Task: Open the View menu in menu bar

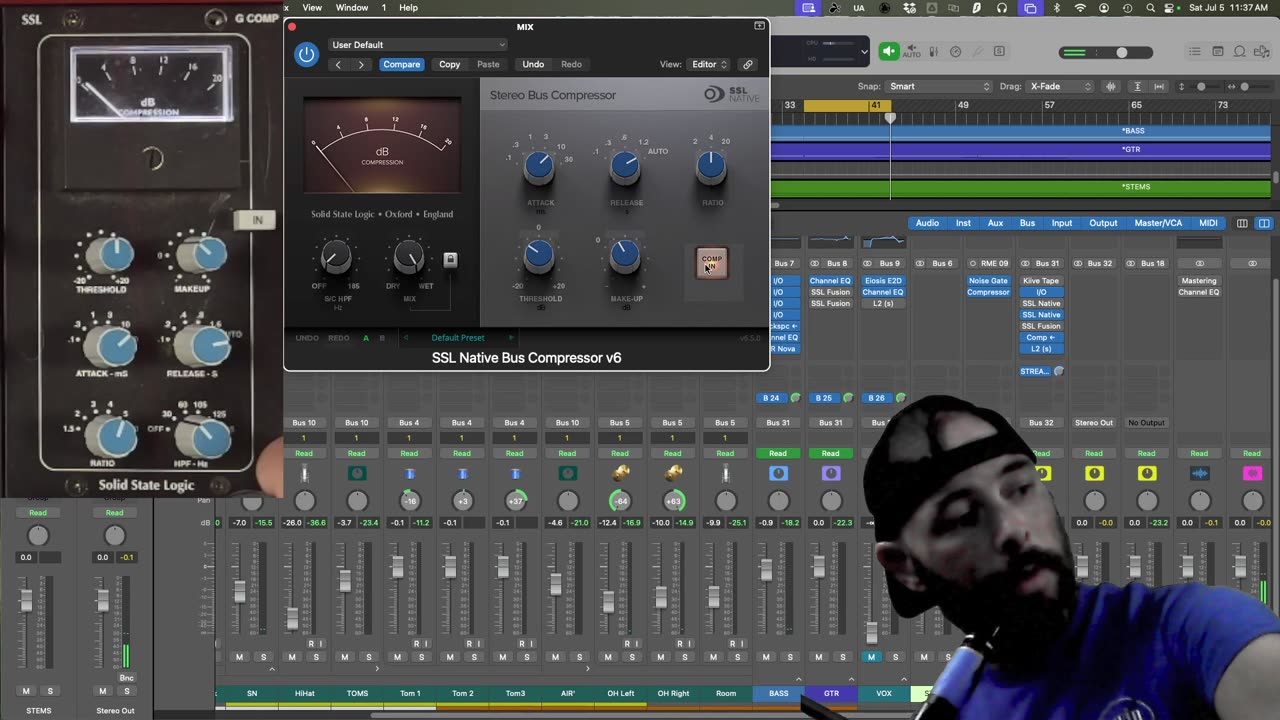Action: click(x=312, y=8)
